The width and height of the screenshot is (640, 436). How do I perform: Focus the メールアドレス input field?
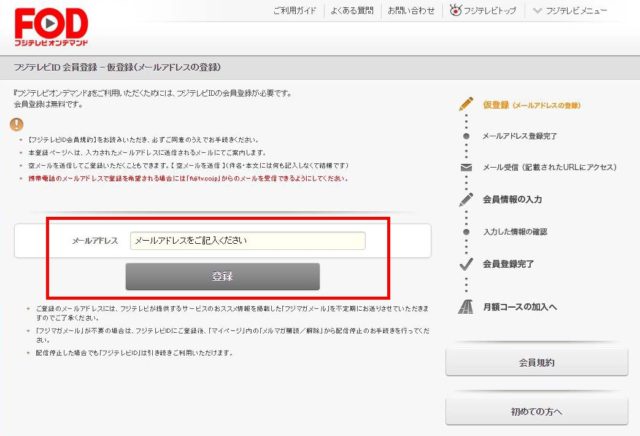click(x=248, y=240)
